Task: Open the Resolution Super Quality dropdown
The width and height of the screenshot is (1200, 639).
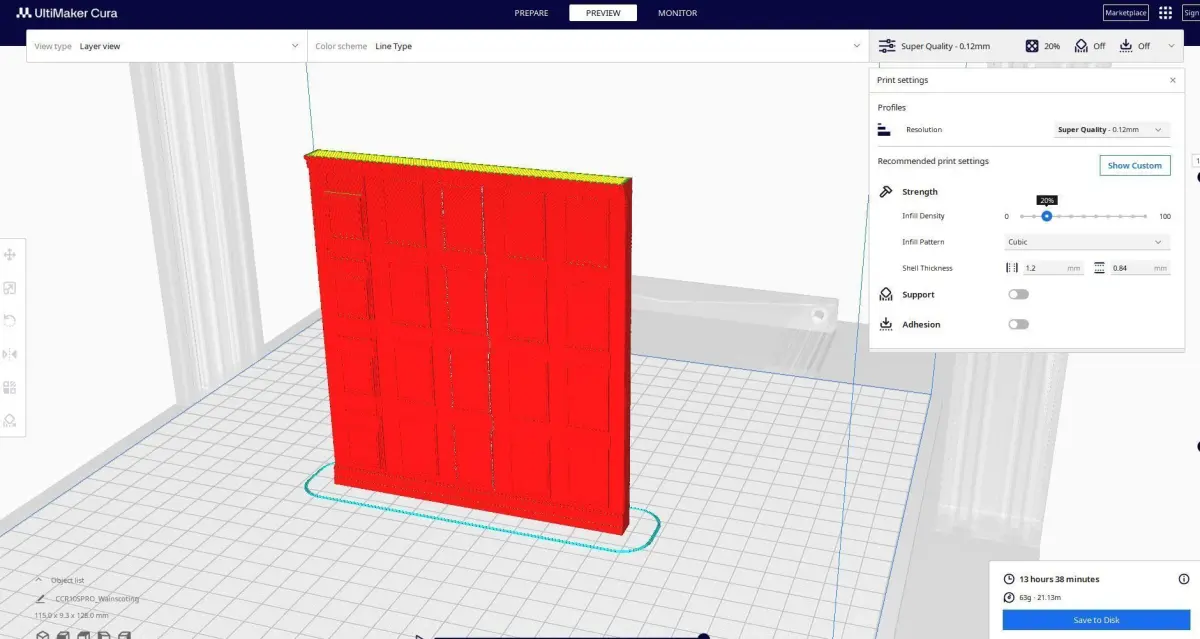Action: pos(1112,130)
